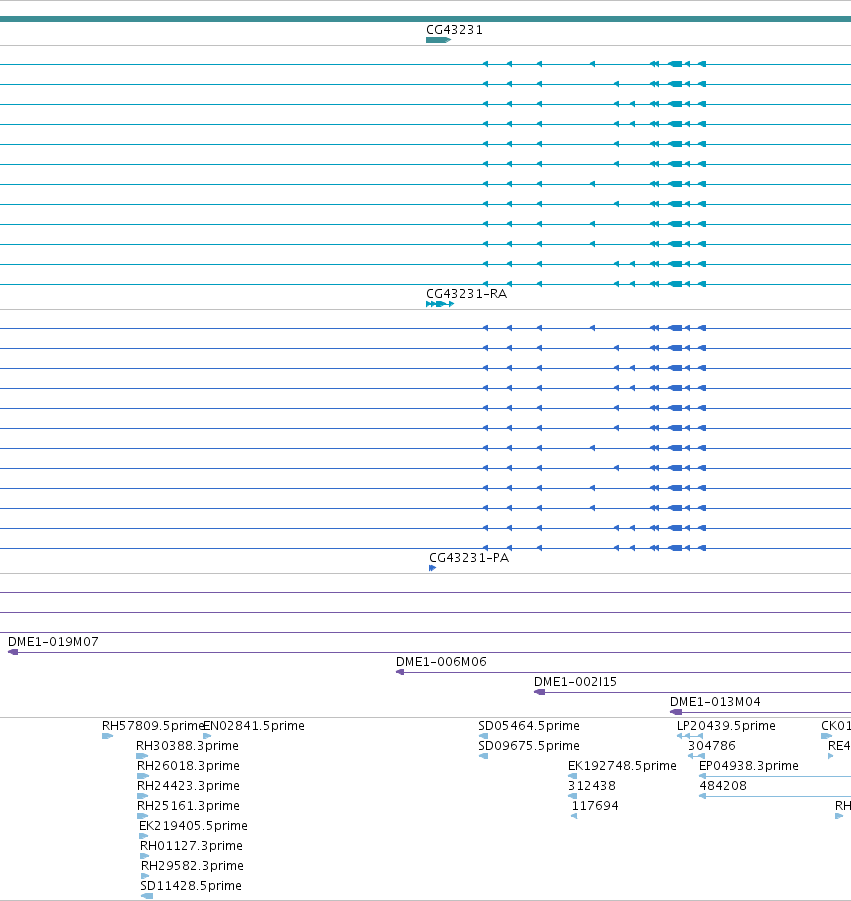
Task: Click the 304786 feature label
Action: point(711,746)
